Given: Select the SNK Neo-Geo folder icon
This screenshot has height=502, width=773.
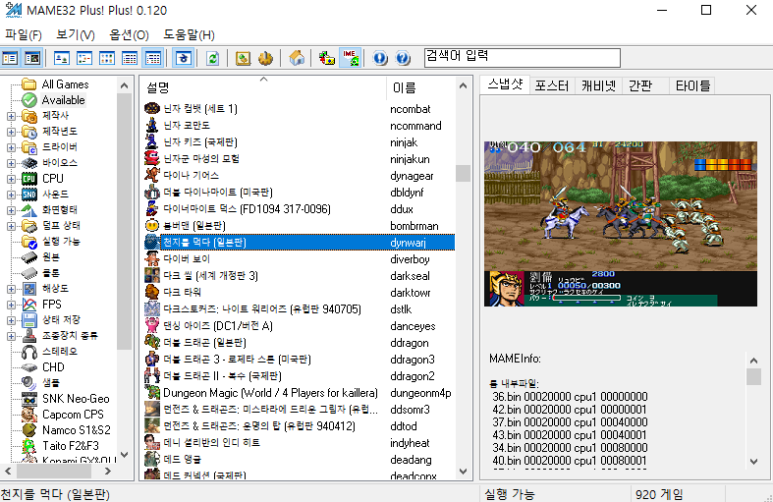Looking at the screenshot, I should pyautogui.click(x=29, y=398).
